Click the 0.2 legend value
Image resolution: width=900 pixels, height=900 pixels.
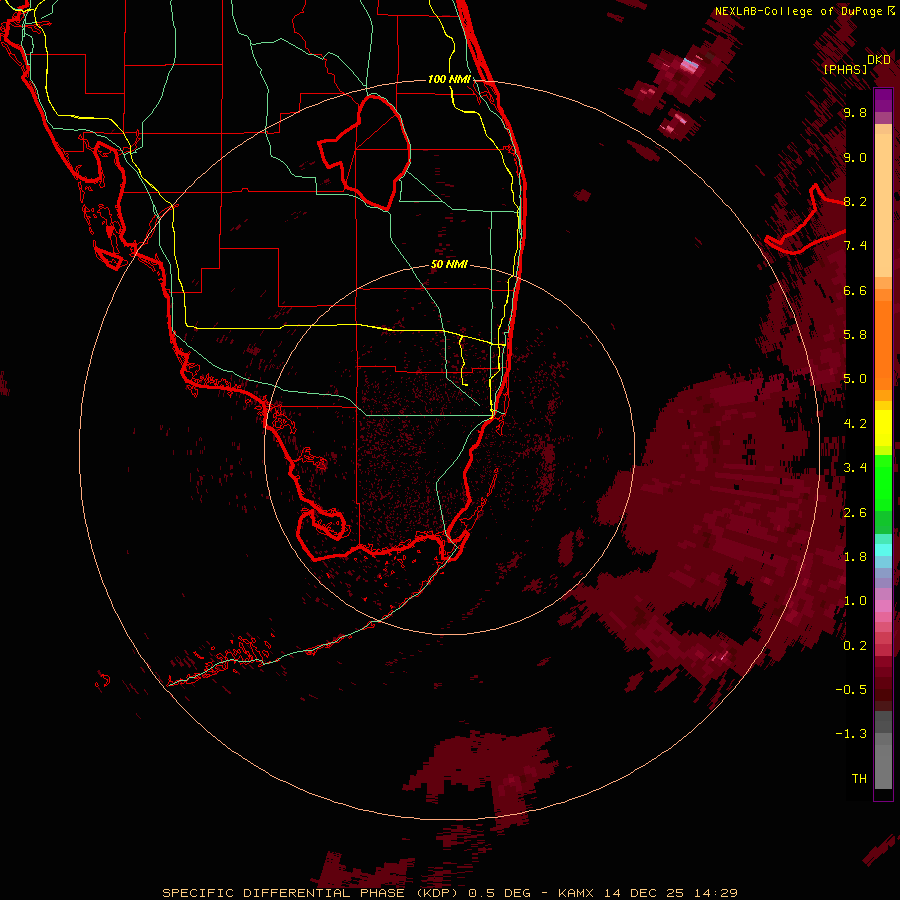855,646
